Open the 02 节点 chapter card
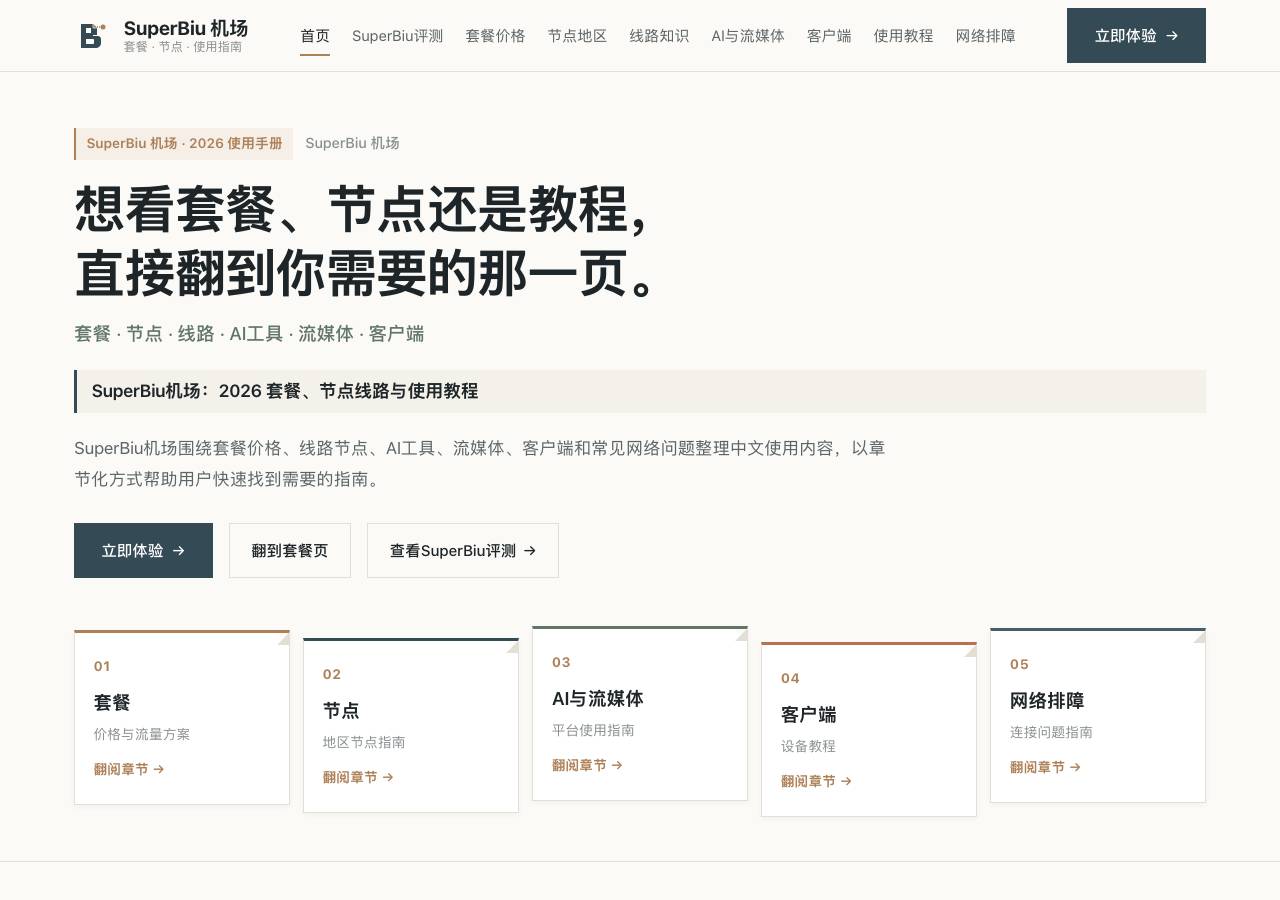The image size is (1280, 900). [x=411, y=725]
